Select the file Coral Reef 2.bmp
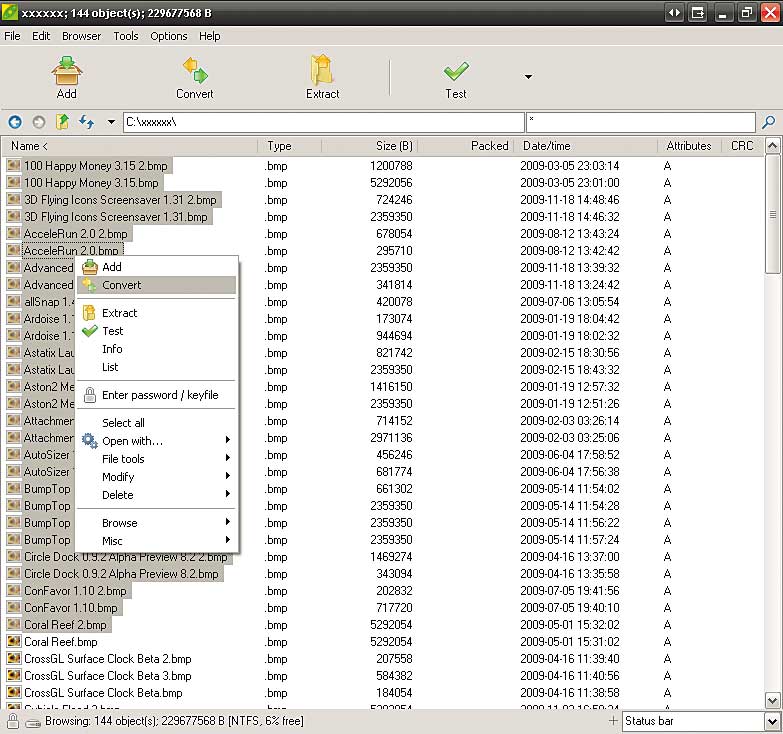Viewport: 783px width, 734px height. coord(65,625)
